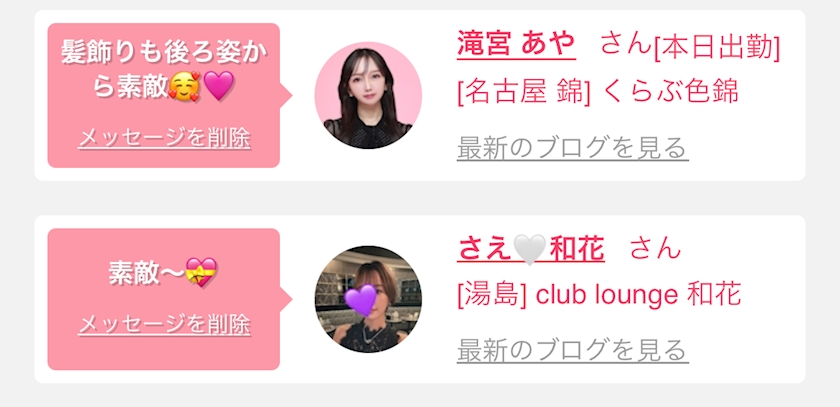This screenshot has height=407, width=840.
Task: Click the smiling face with hearts emoji
Action: tap(184, 86)
